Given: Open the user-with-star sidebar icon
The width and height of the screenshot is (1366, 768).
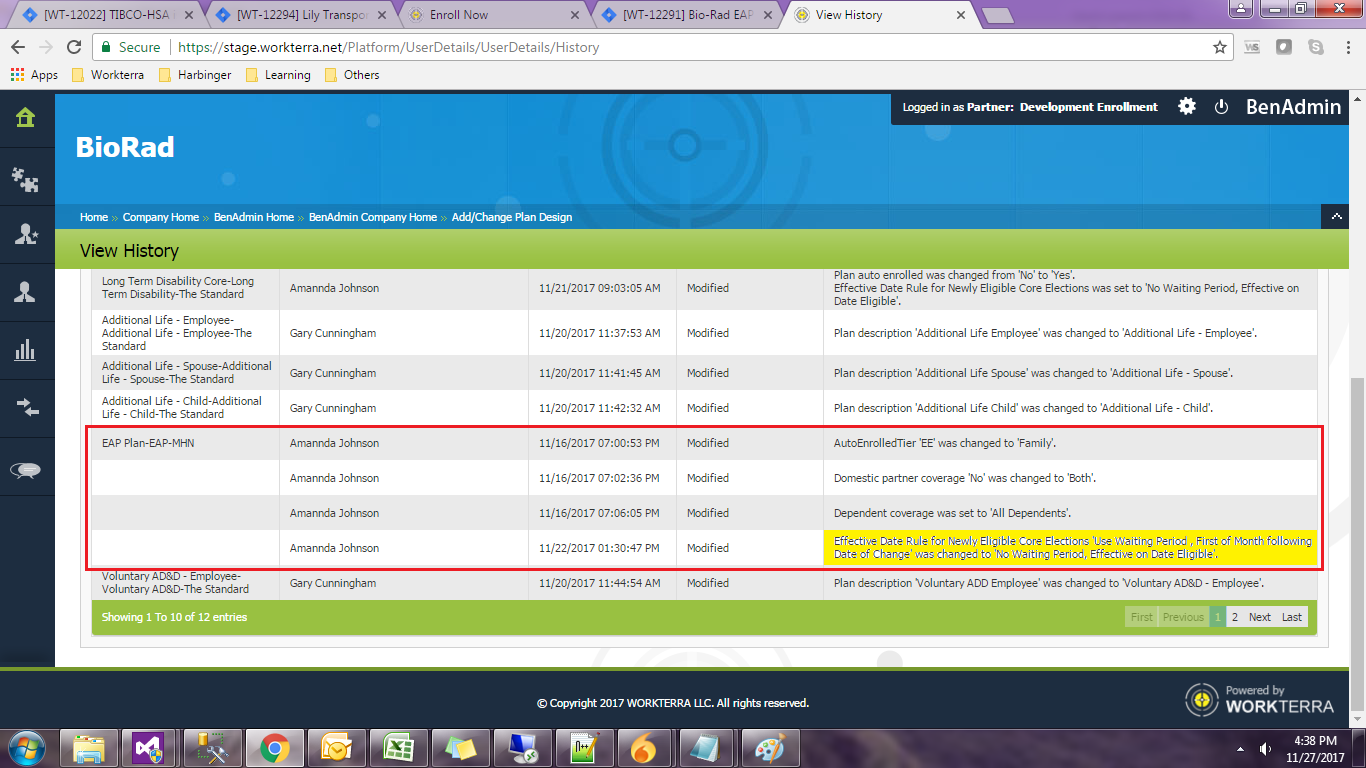Looking at the screenshot, I should [x=25, y=234].
